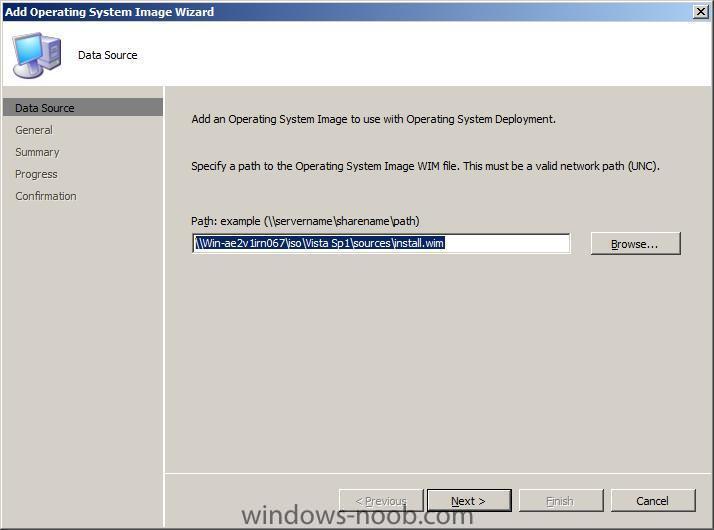Select the General step in sidebar

click(34, 130)
